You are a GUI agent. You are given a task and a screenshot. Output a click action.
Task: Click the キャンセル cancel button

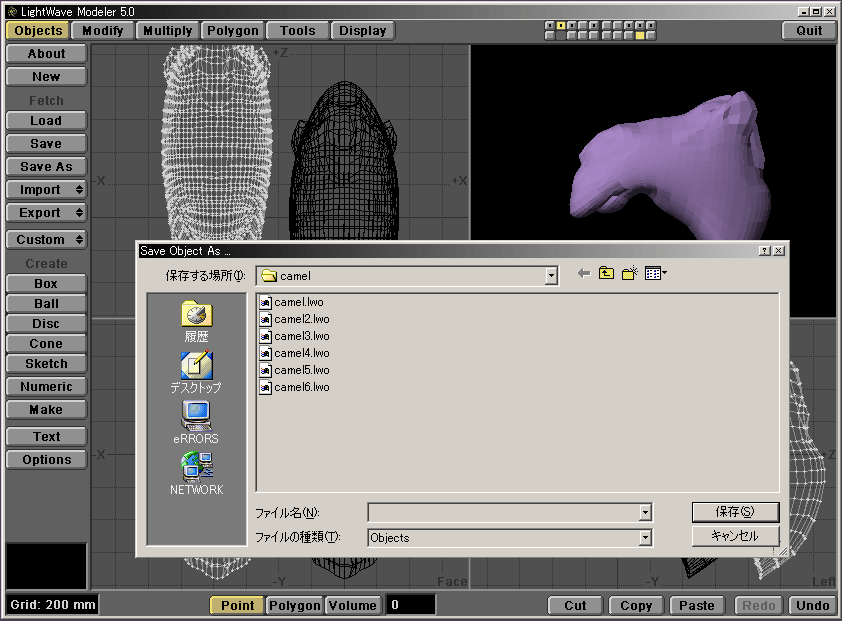tap(735, 536)
